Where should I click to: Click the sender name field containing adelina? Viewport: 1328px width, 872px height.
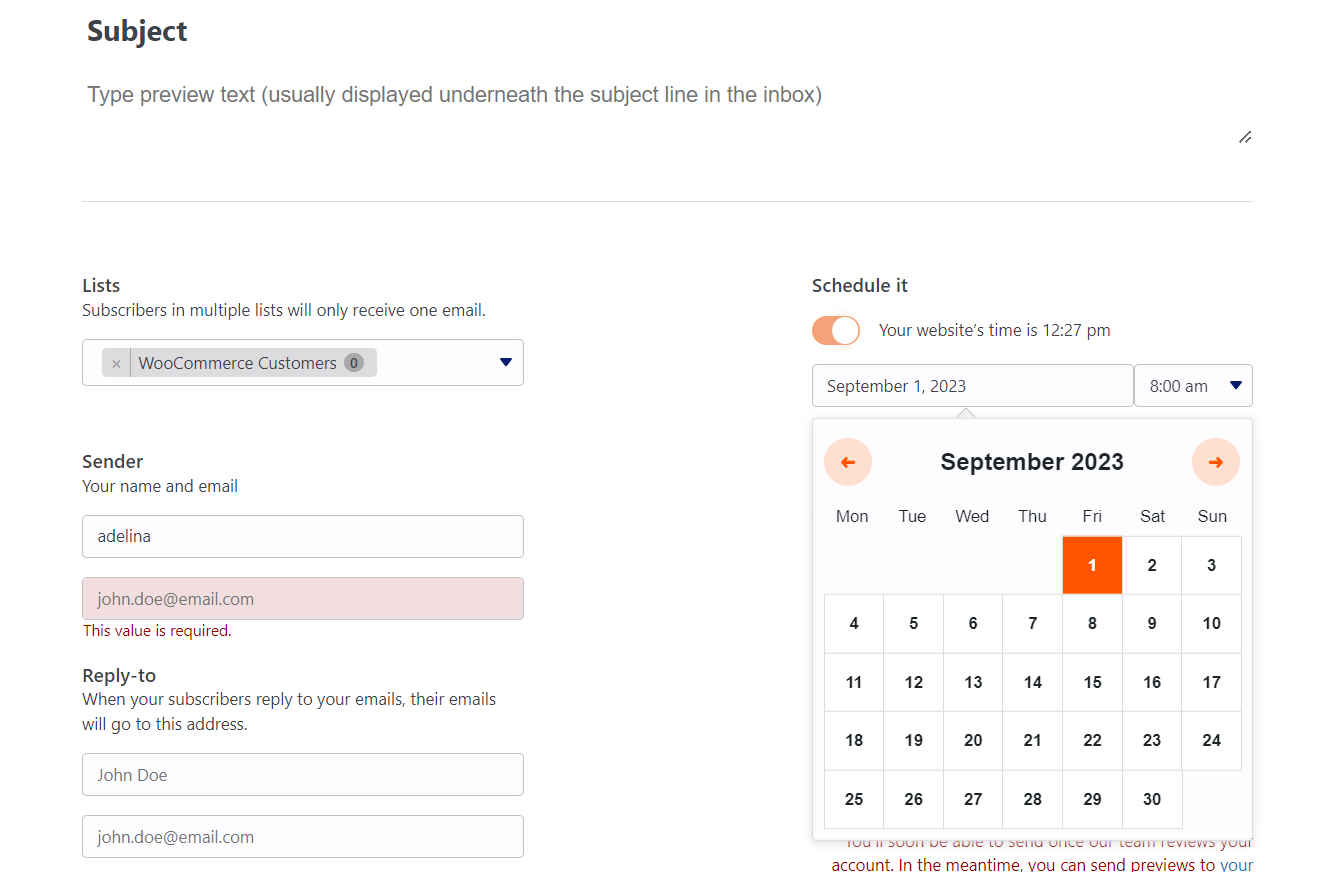pos(302,536)
